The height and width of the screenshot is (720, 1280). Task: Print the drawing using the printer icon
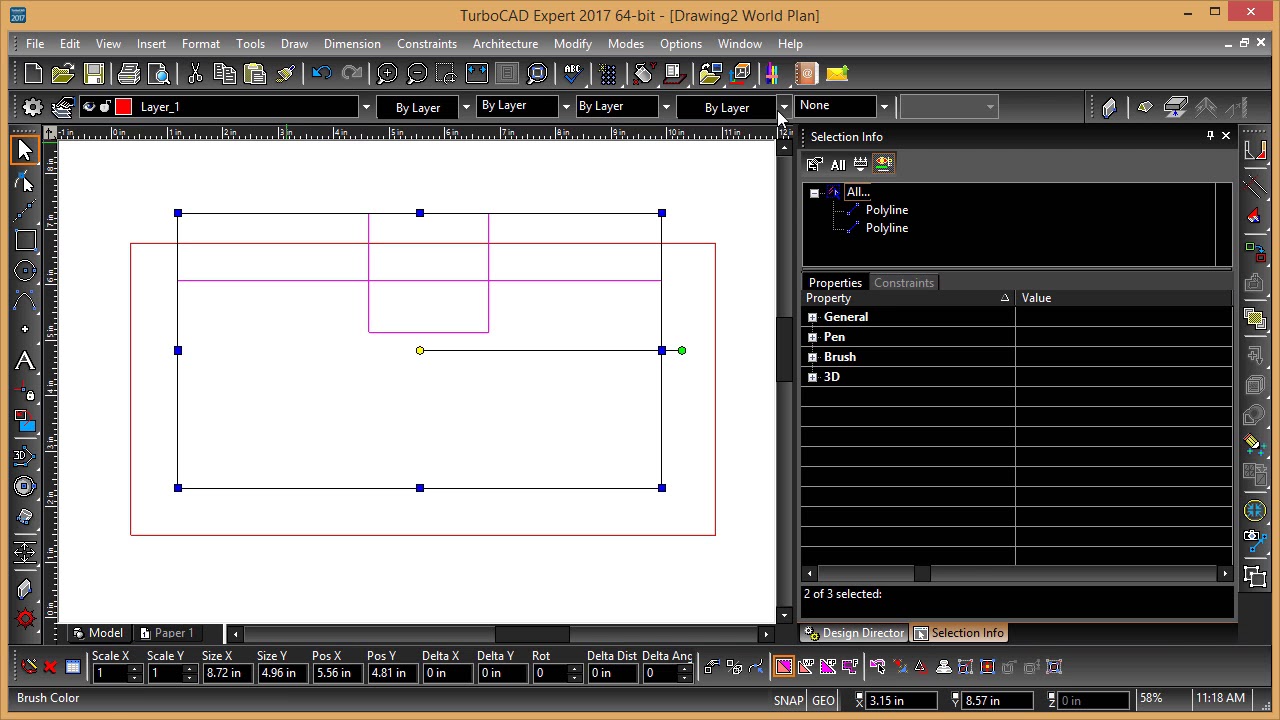point(128,73)
